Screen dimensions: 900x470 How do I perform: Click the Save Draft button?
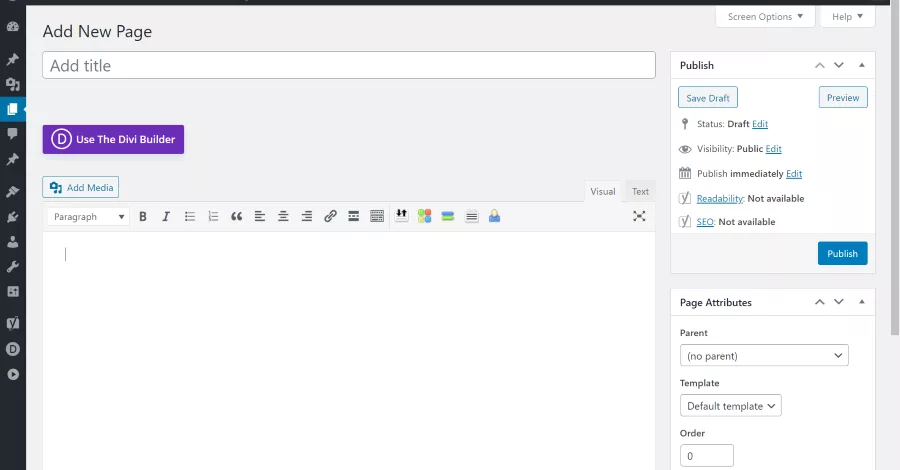pyautogui.click(x=708, y=98)
